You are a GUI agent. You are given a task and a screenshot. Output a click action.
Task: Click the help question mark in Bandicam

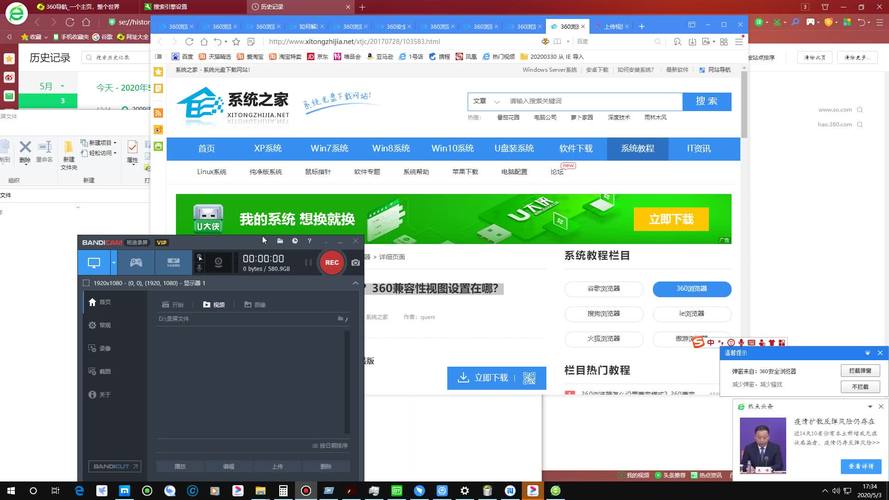pos(310,241)
